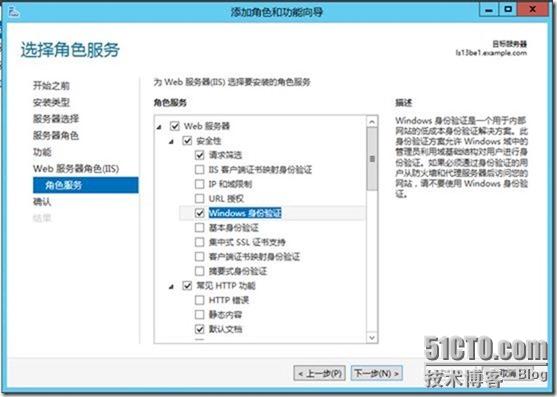Click scroll up arrow of role list
557x397 pixels.
coord(372,122)
